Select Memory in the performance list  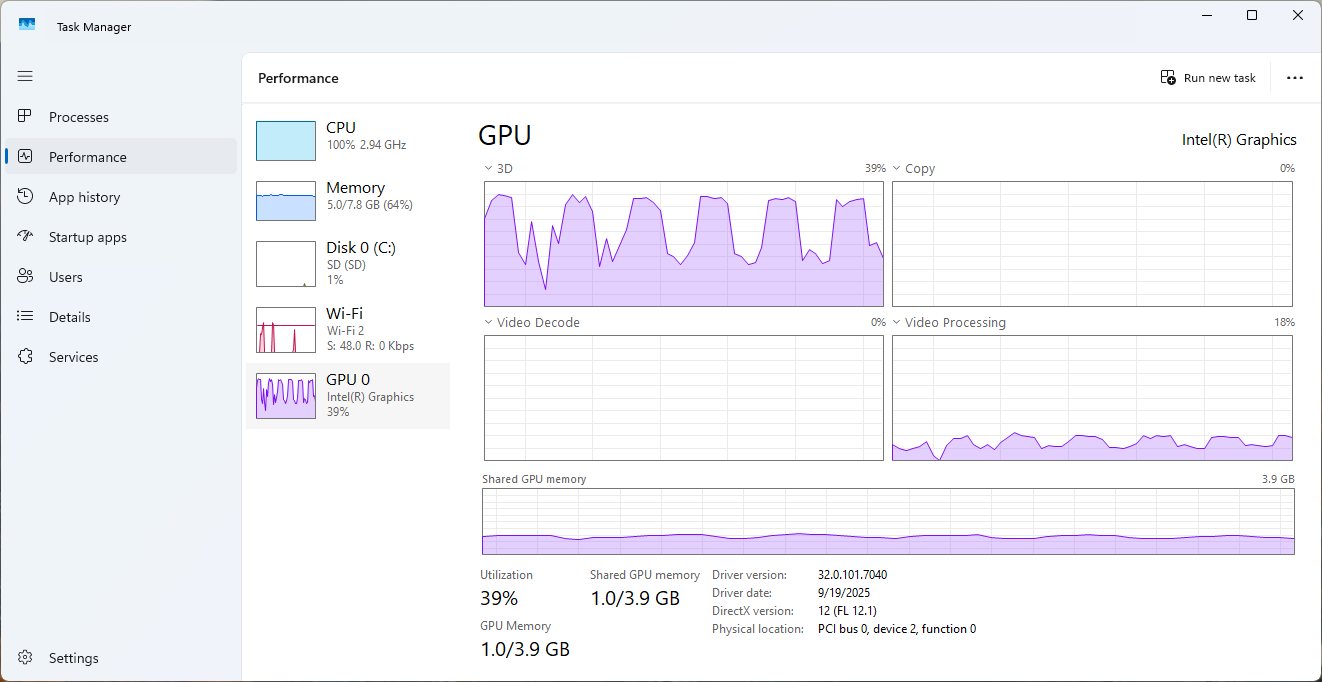click(x=347, y=200)
